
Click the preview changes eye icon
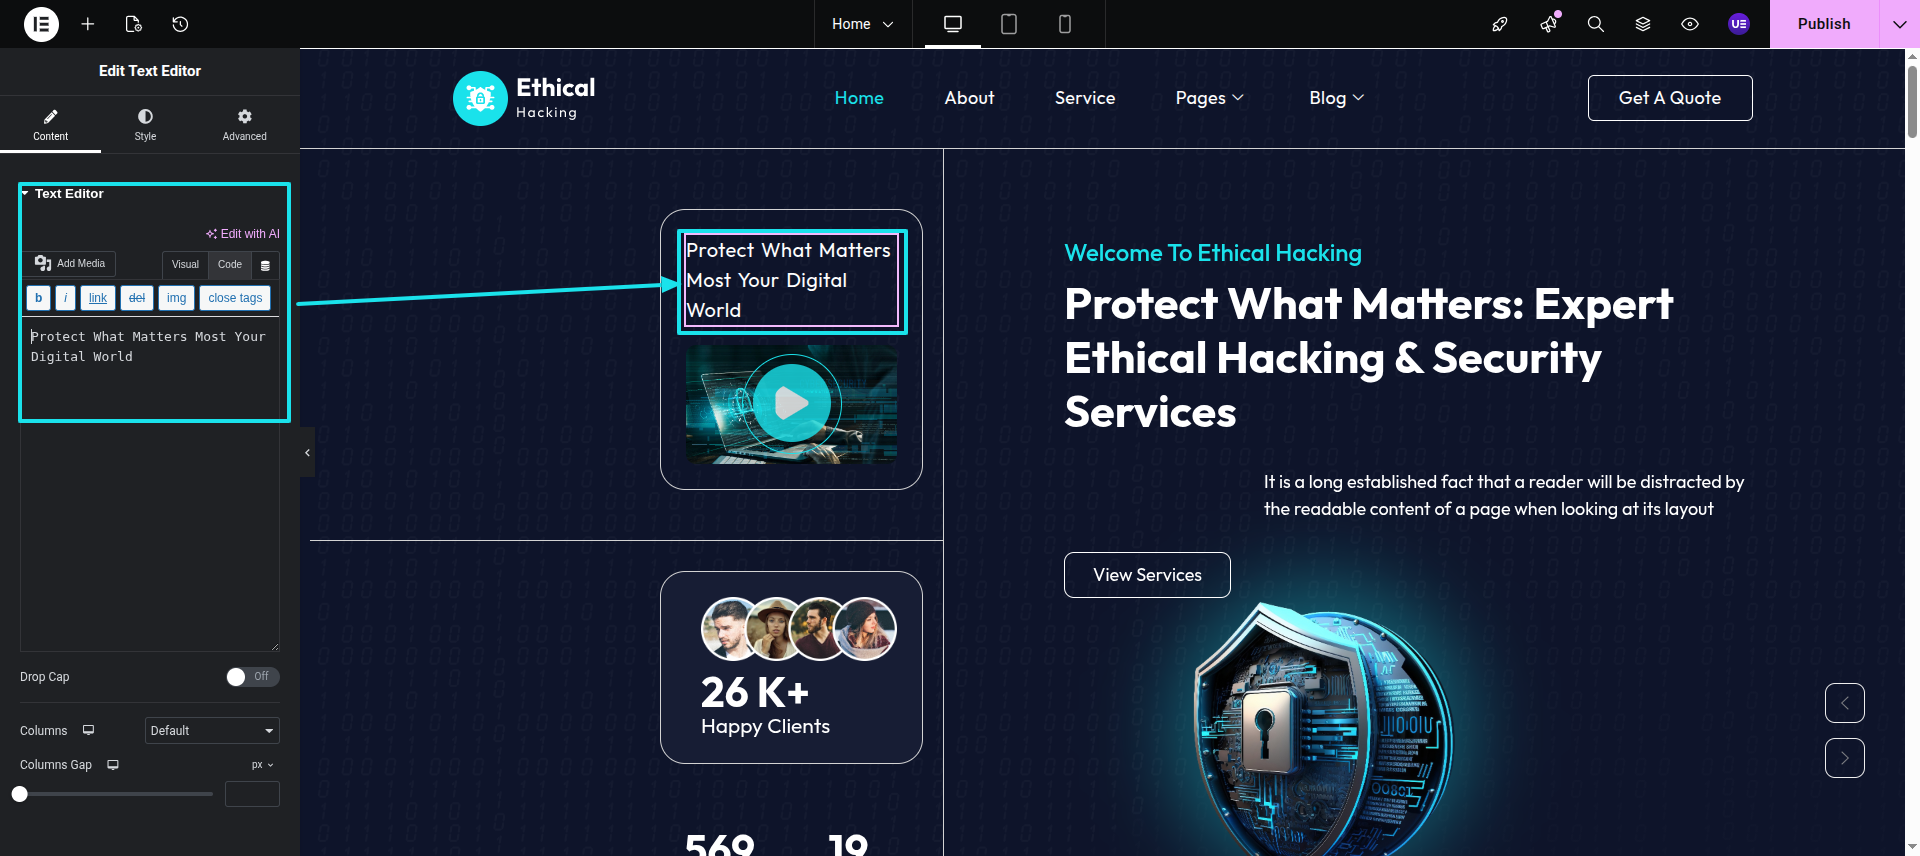1689,24
